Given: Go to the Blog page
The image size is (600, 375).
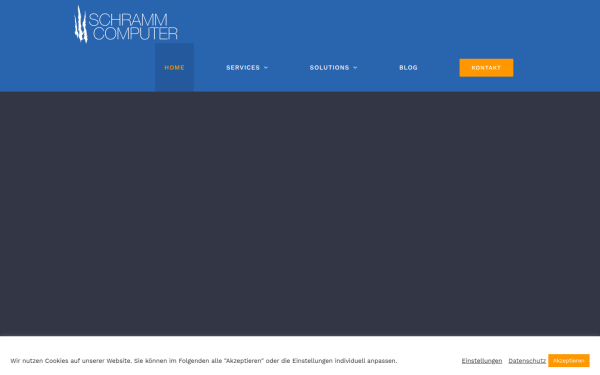Looking at the screenshot, I should tap(408, 68).
